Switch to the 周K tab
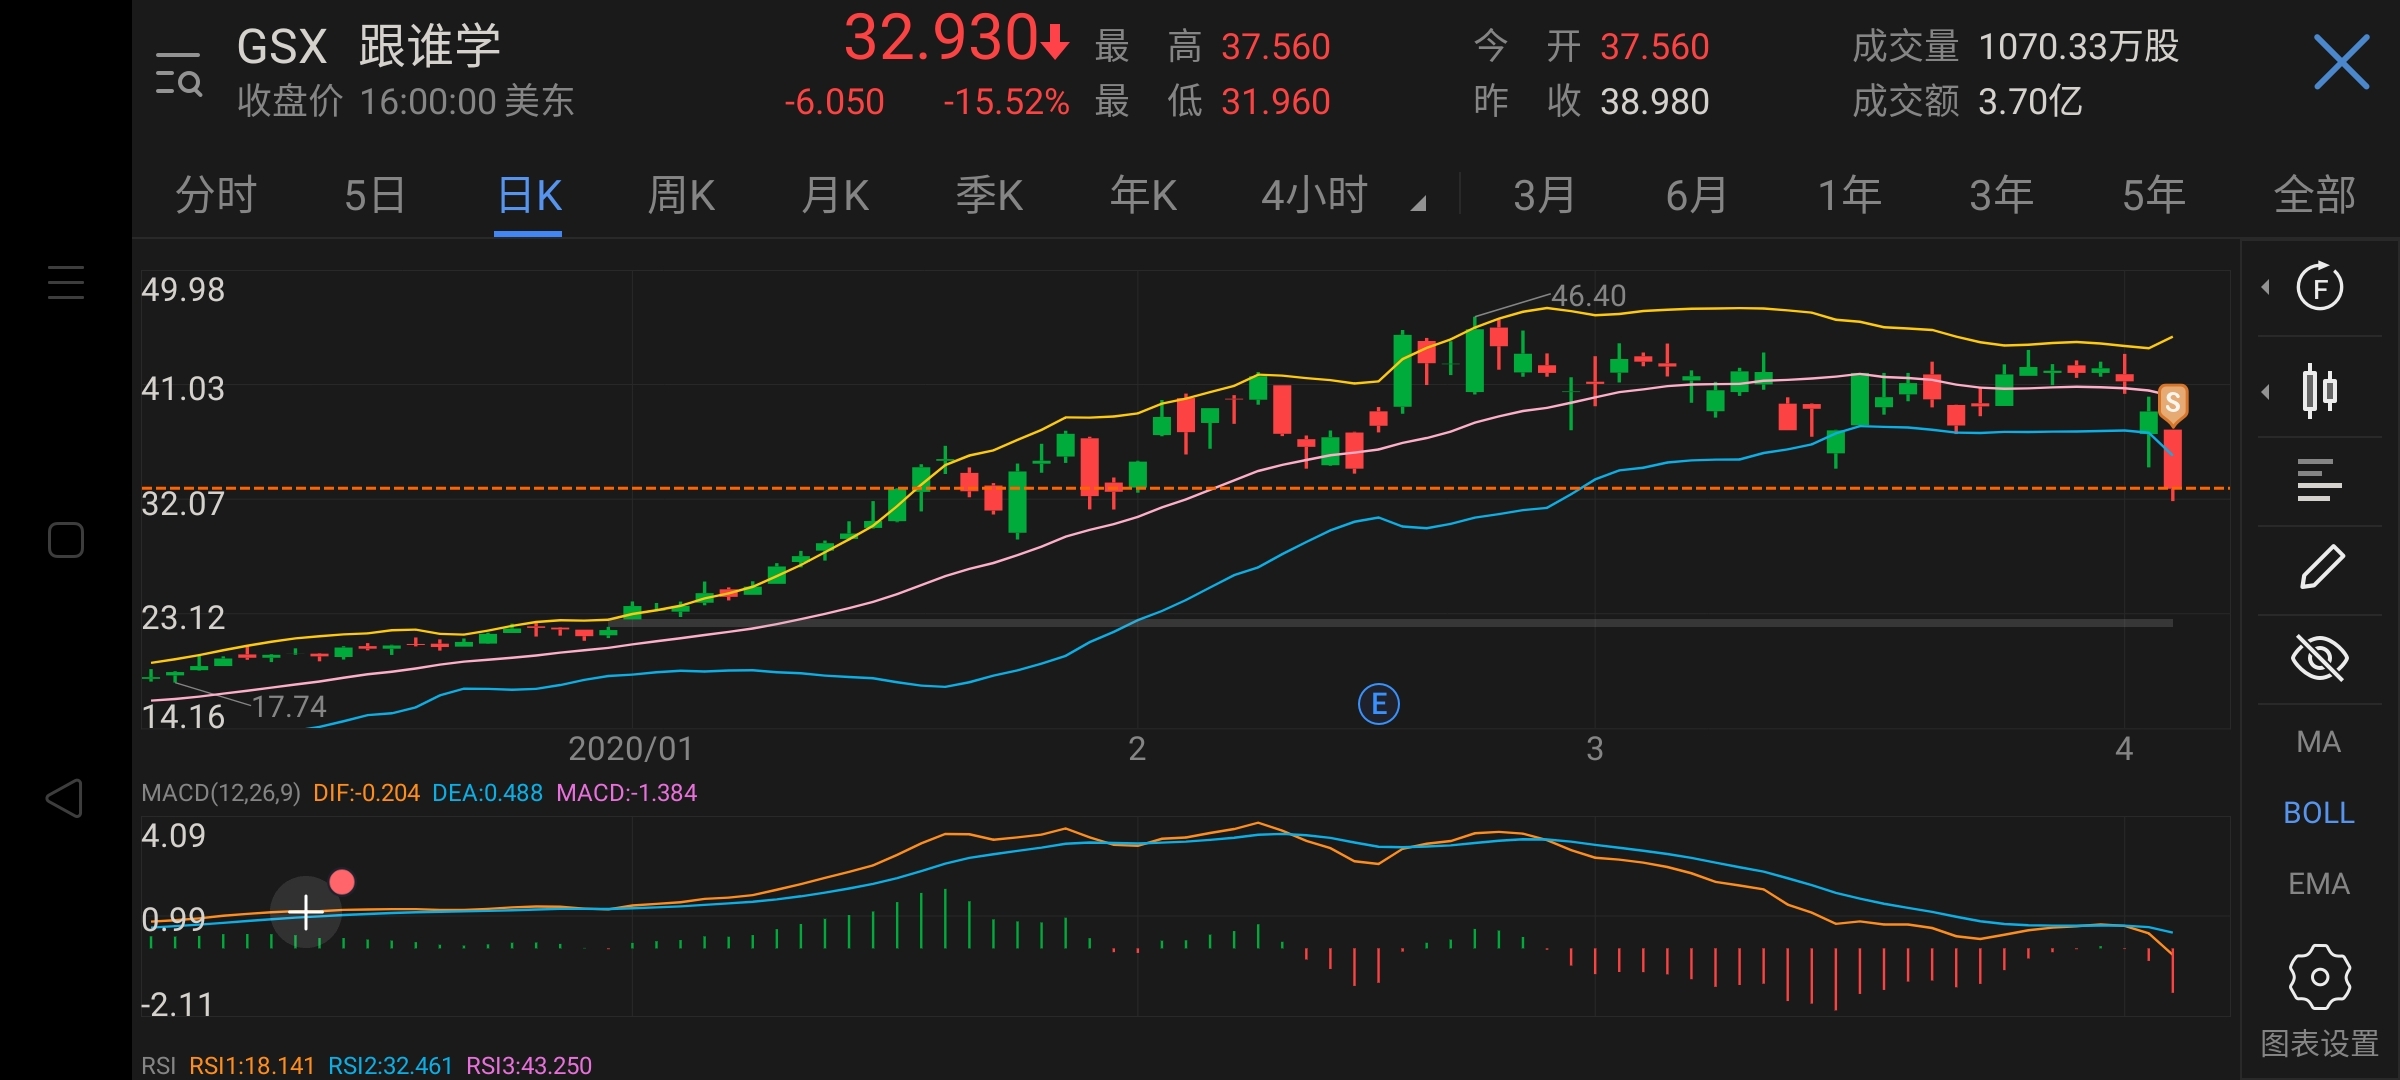 click(x=681, y=194)
